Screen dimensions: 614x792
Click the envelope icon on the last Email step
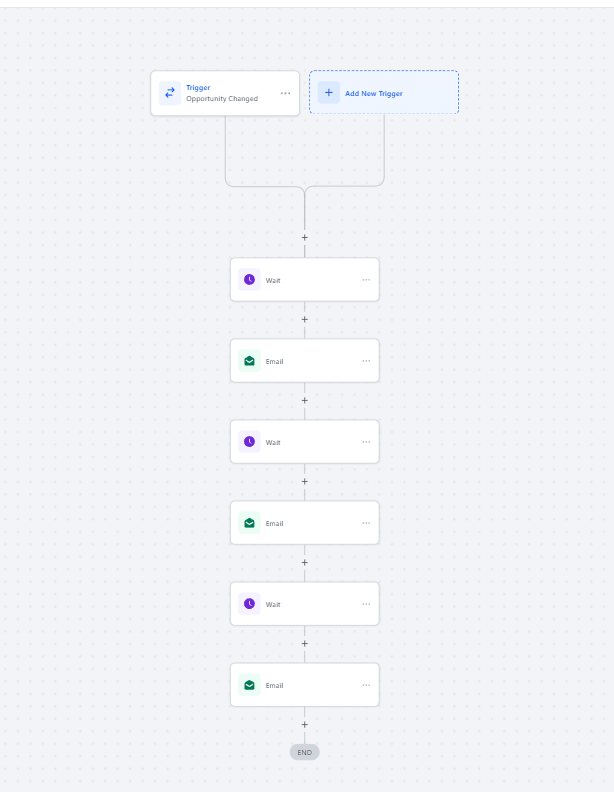tap(249, 685)
